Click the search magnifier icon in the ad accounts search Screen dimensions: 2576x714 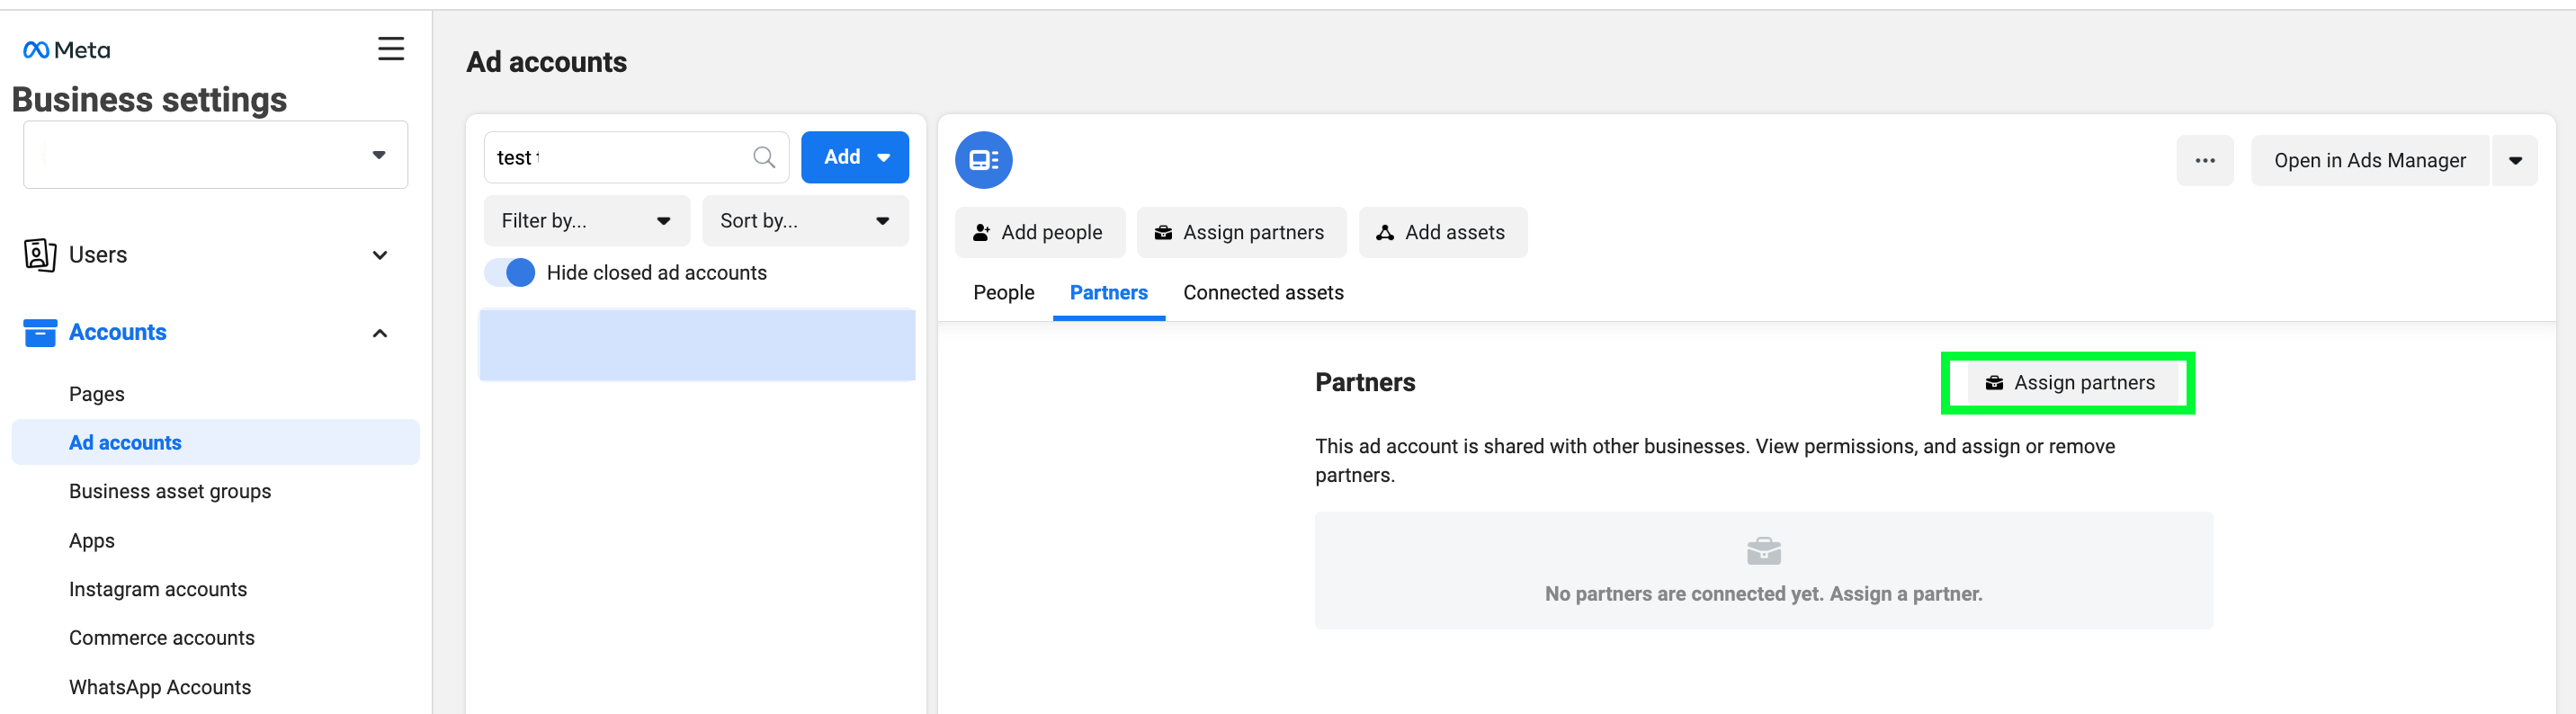764,157
